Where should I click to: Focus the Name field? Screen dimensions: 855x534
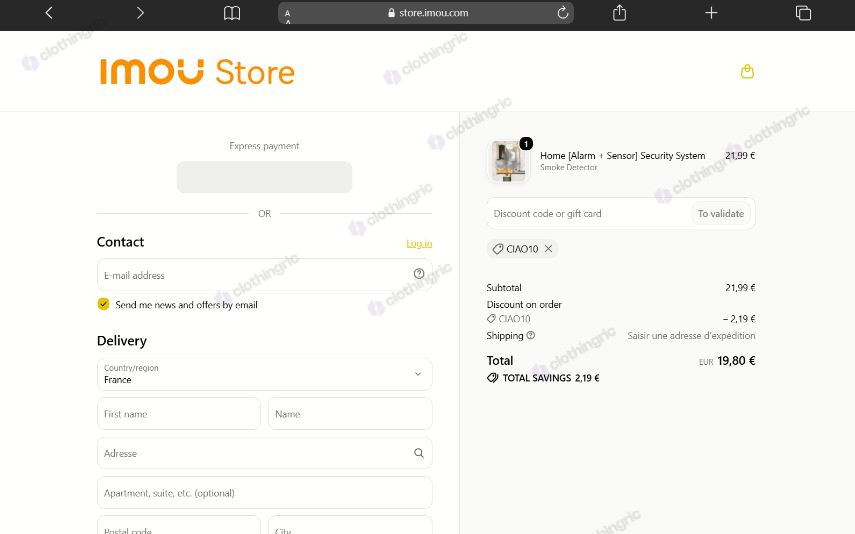coord(350,414)
